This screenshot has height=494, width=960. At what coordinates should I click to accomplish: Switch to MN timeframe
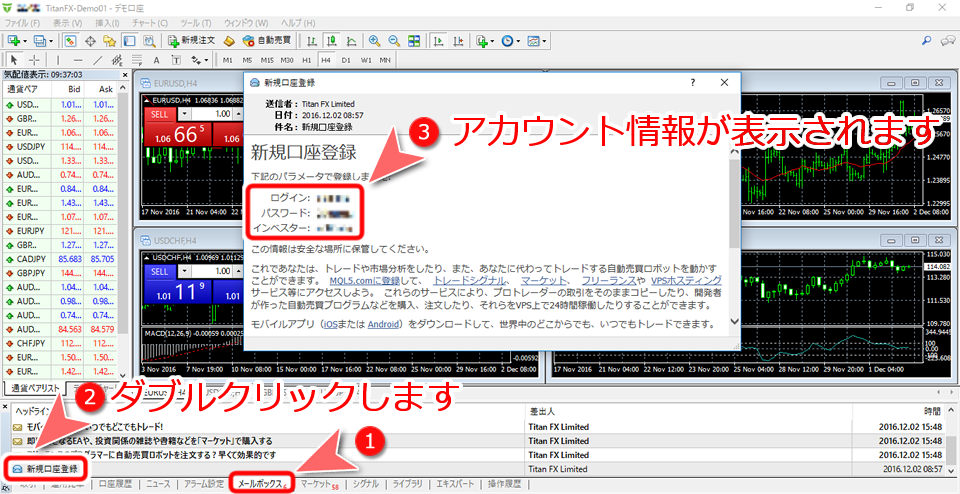[x=385, y=60]
